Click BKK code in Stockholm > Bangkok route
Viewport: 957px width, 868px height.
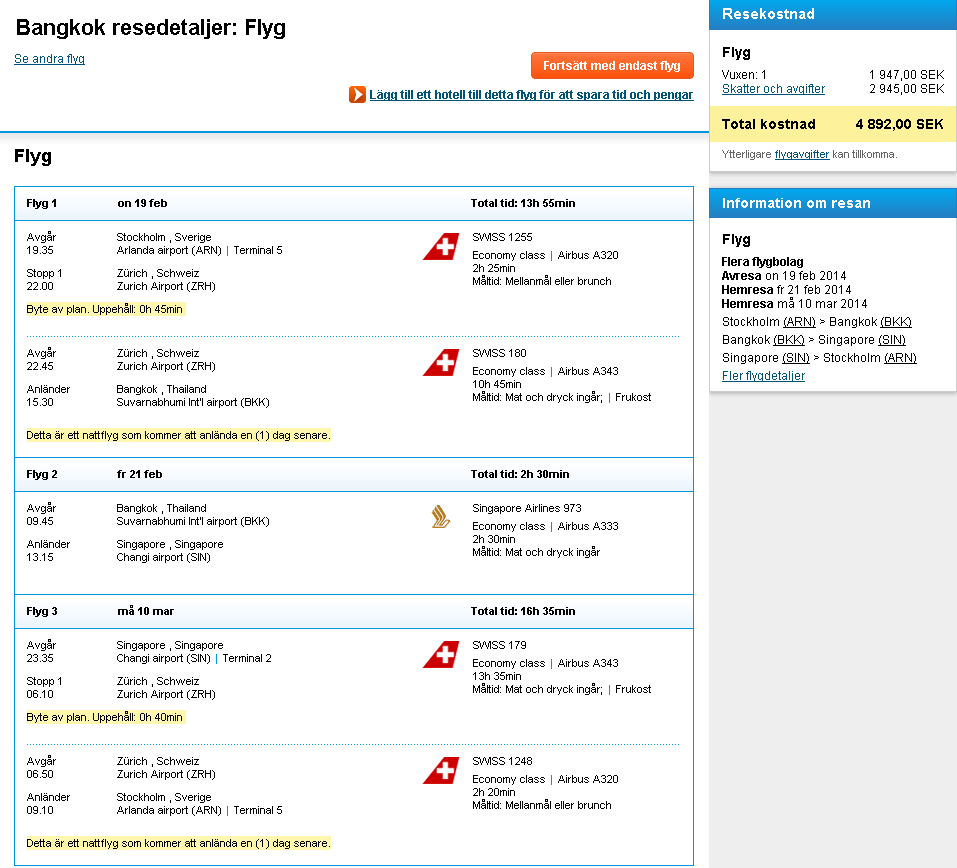tap(895, 322)
